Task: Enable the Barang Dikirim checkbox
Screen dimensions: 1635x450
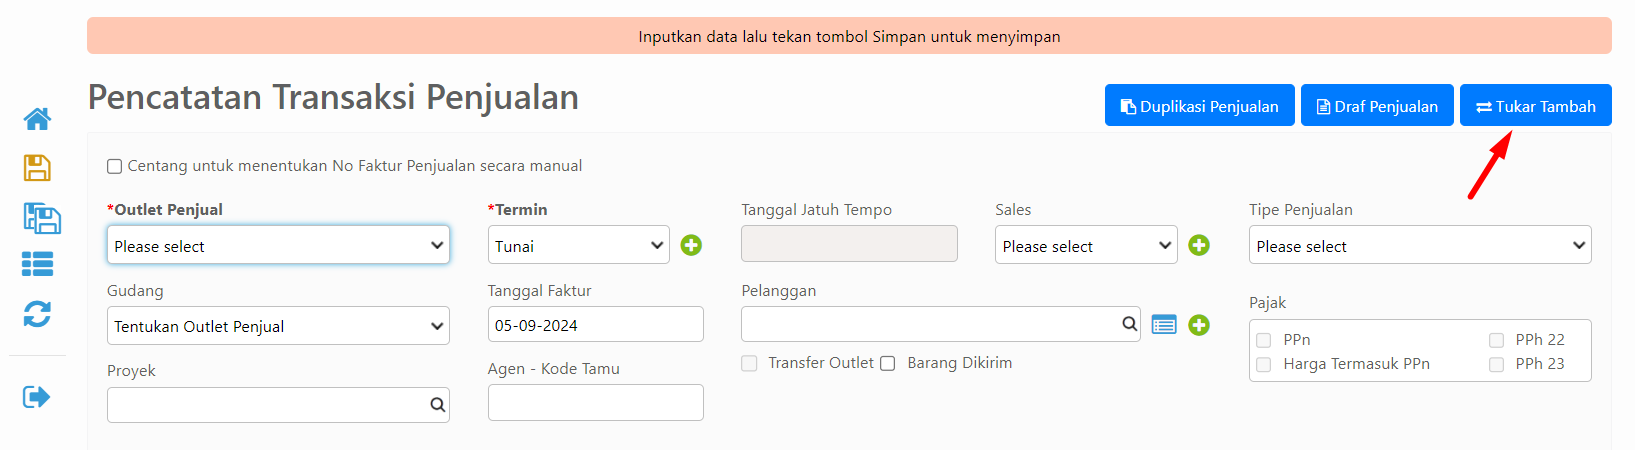Action: [x=888, y=363]
